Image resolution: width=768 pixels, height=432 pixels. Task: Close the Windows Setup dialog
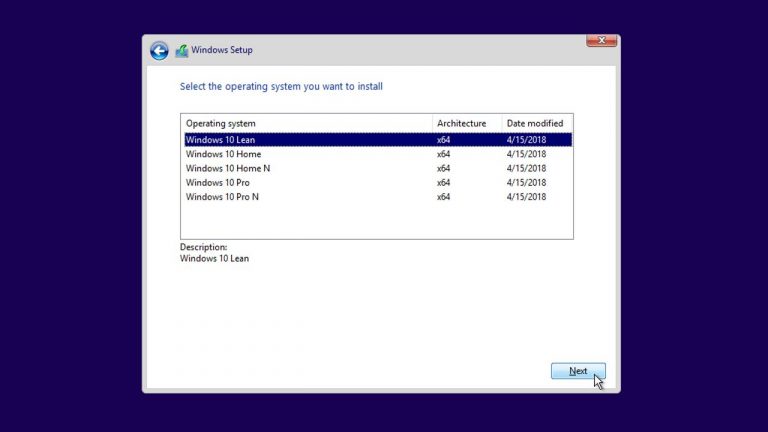601,41
